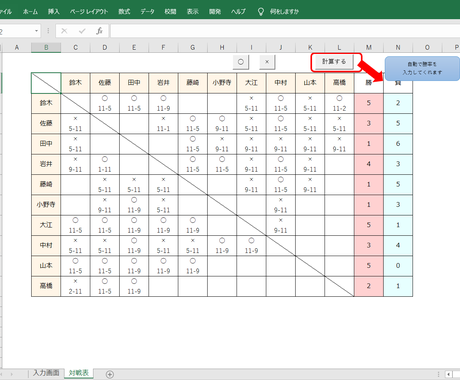Select the 2-11 score in 高橋 row

pos(75,291)
